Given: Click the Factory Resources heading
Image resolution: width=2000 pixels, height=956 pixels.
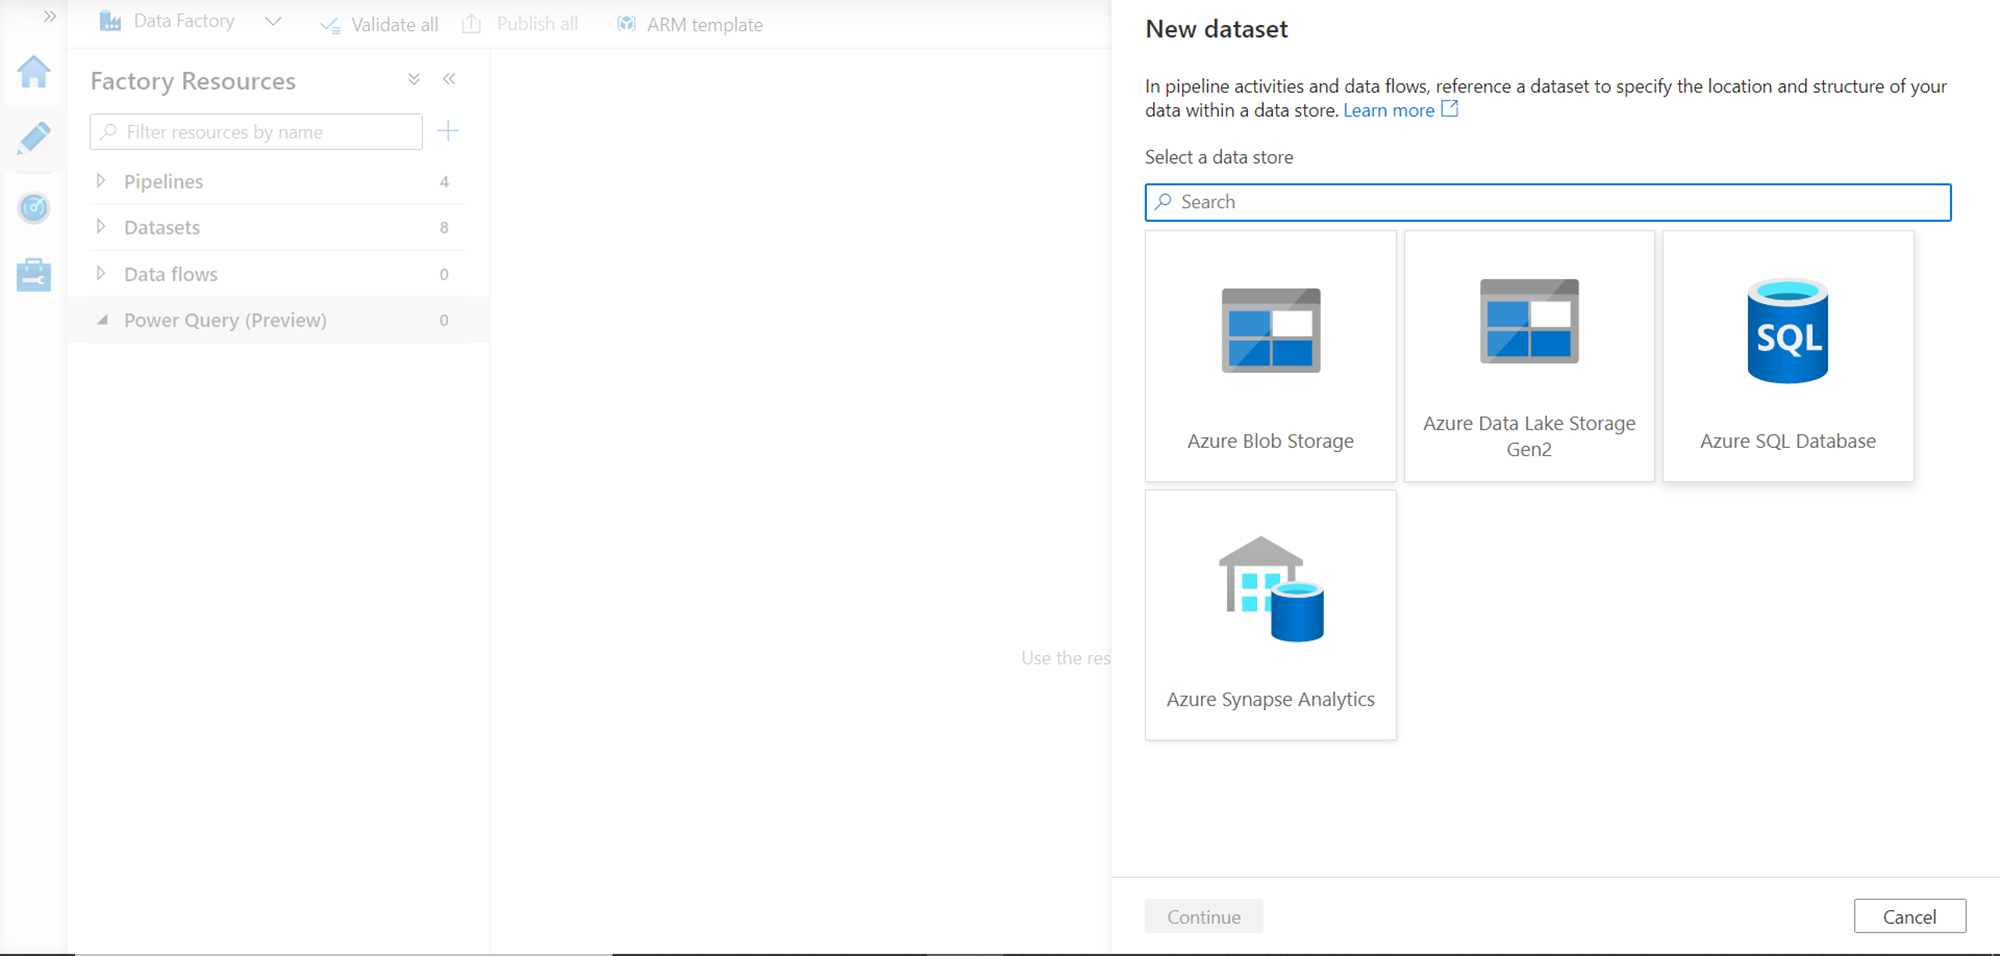Looking at the screenshot, I should pos(193,81).
